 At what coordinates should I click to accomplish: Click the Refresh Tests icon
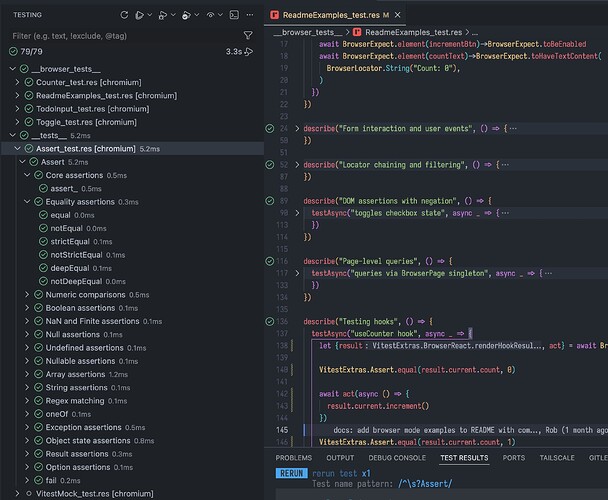[124, 15]
